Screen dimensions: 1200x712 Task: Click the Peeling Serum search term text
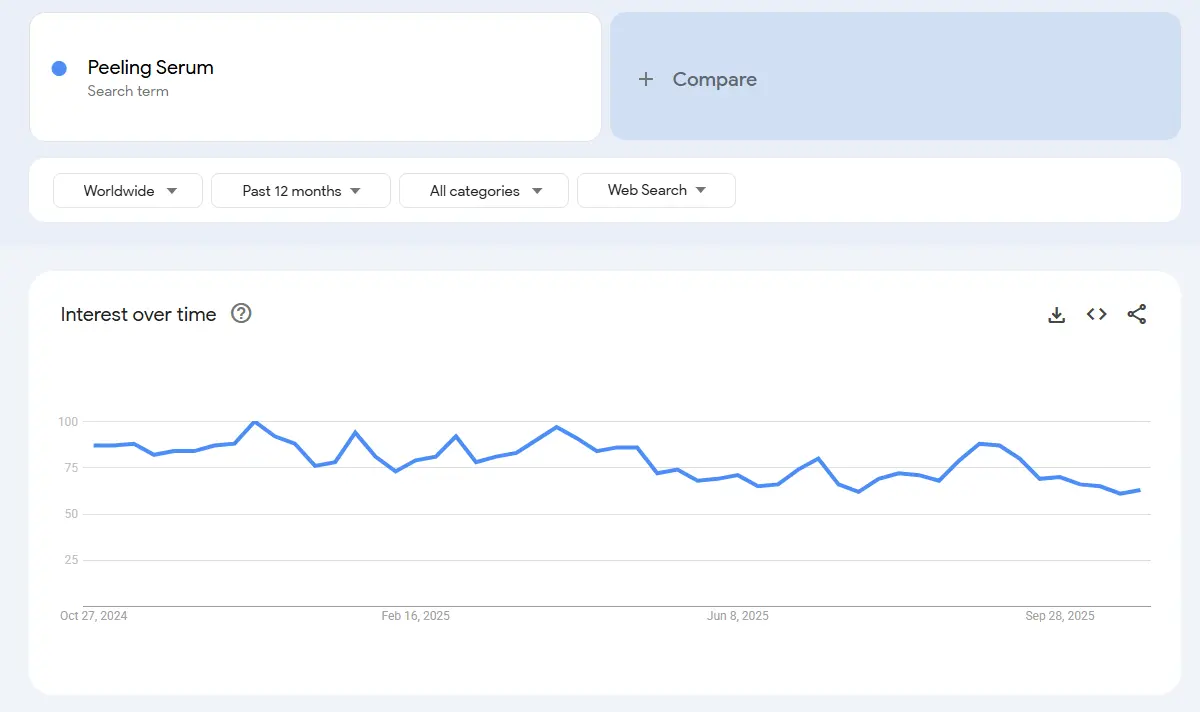click(150, 68)
